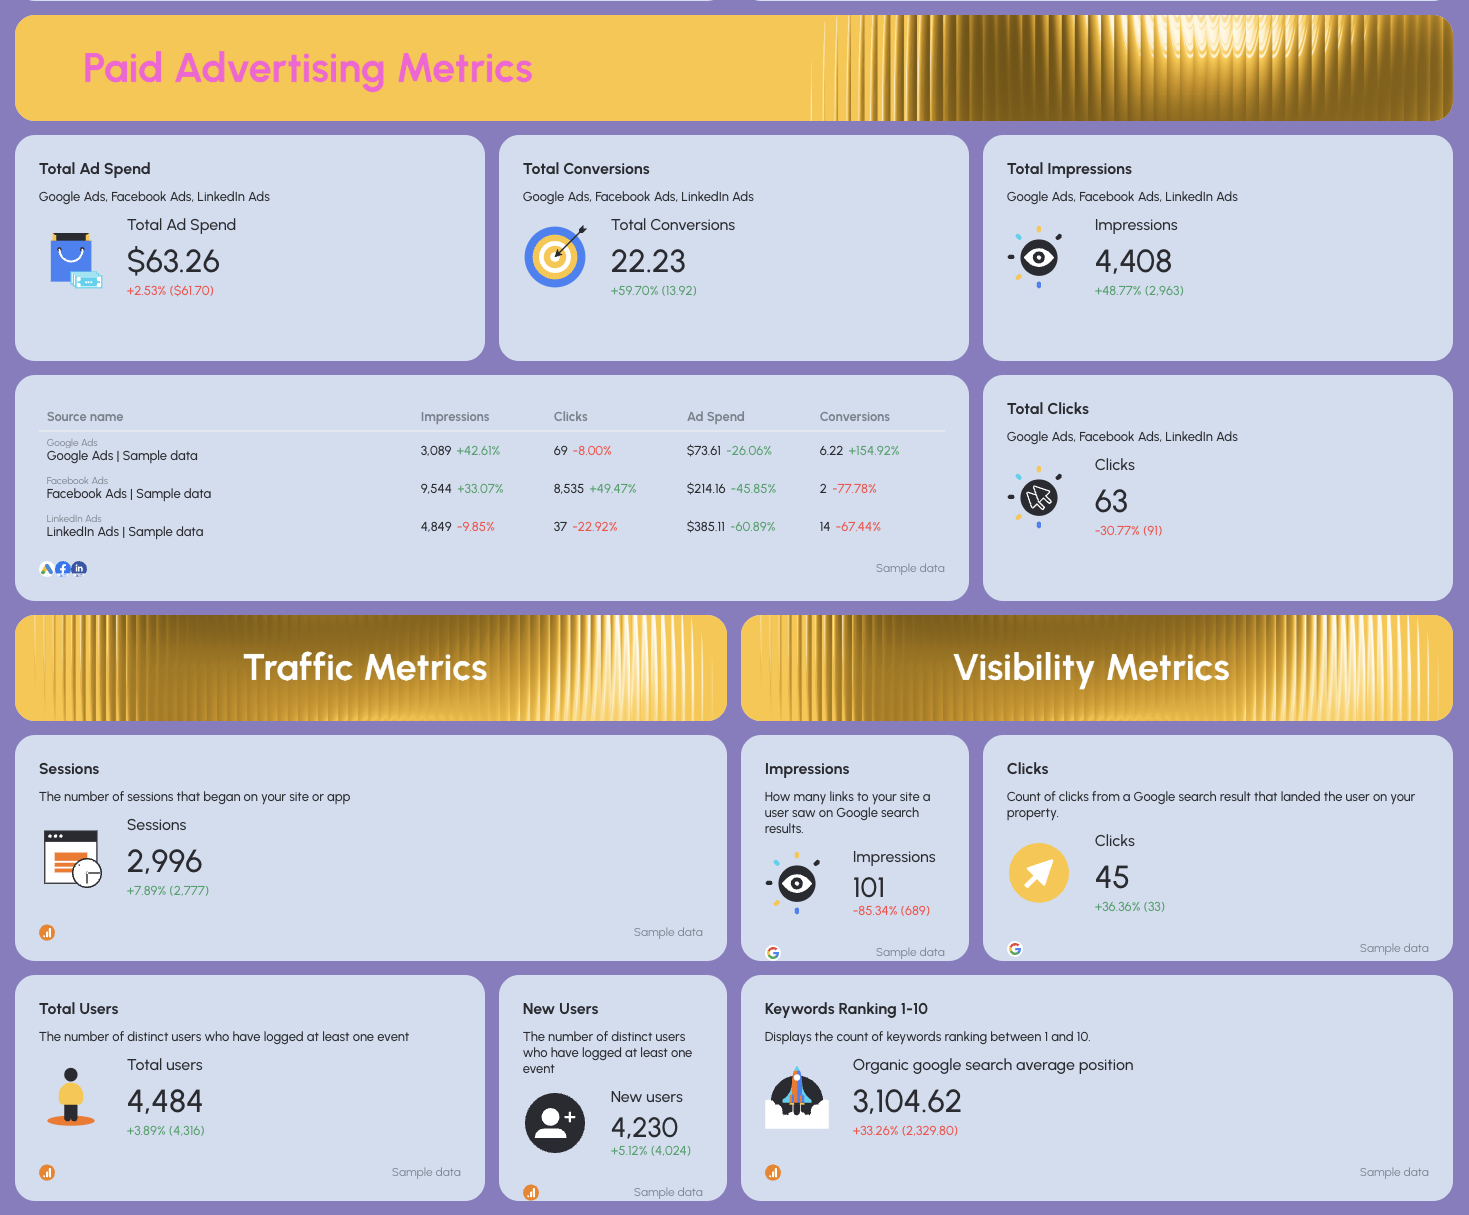Click Sample data in the sources table
Viewport: 1469px width, 1215px height.
(909, 568)
